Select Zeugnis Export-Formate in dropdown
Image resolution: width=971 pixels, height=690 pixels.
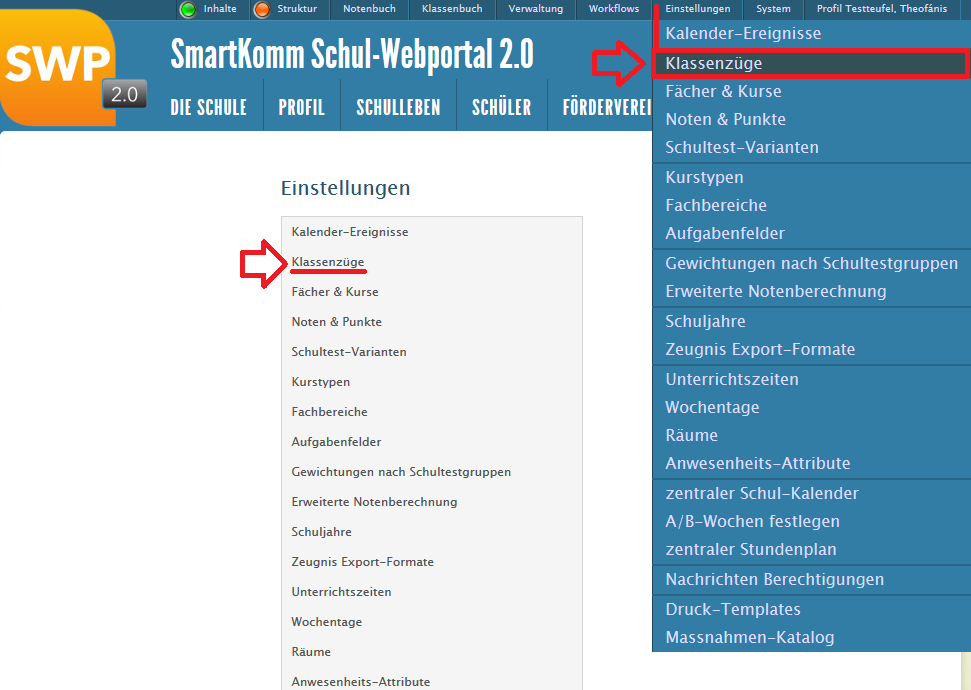[760, 349]
